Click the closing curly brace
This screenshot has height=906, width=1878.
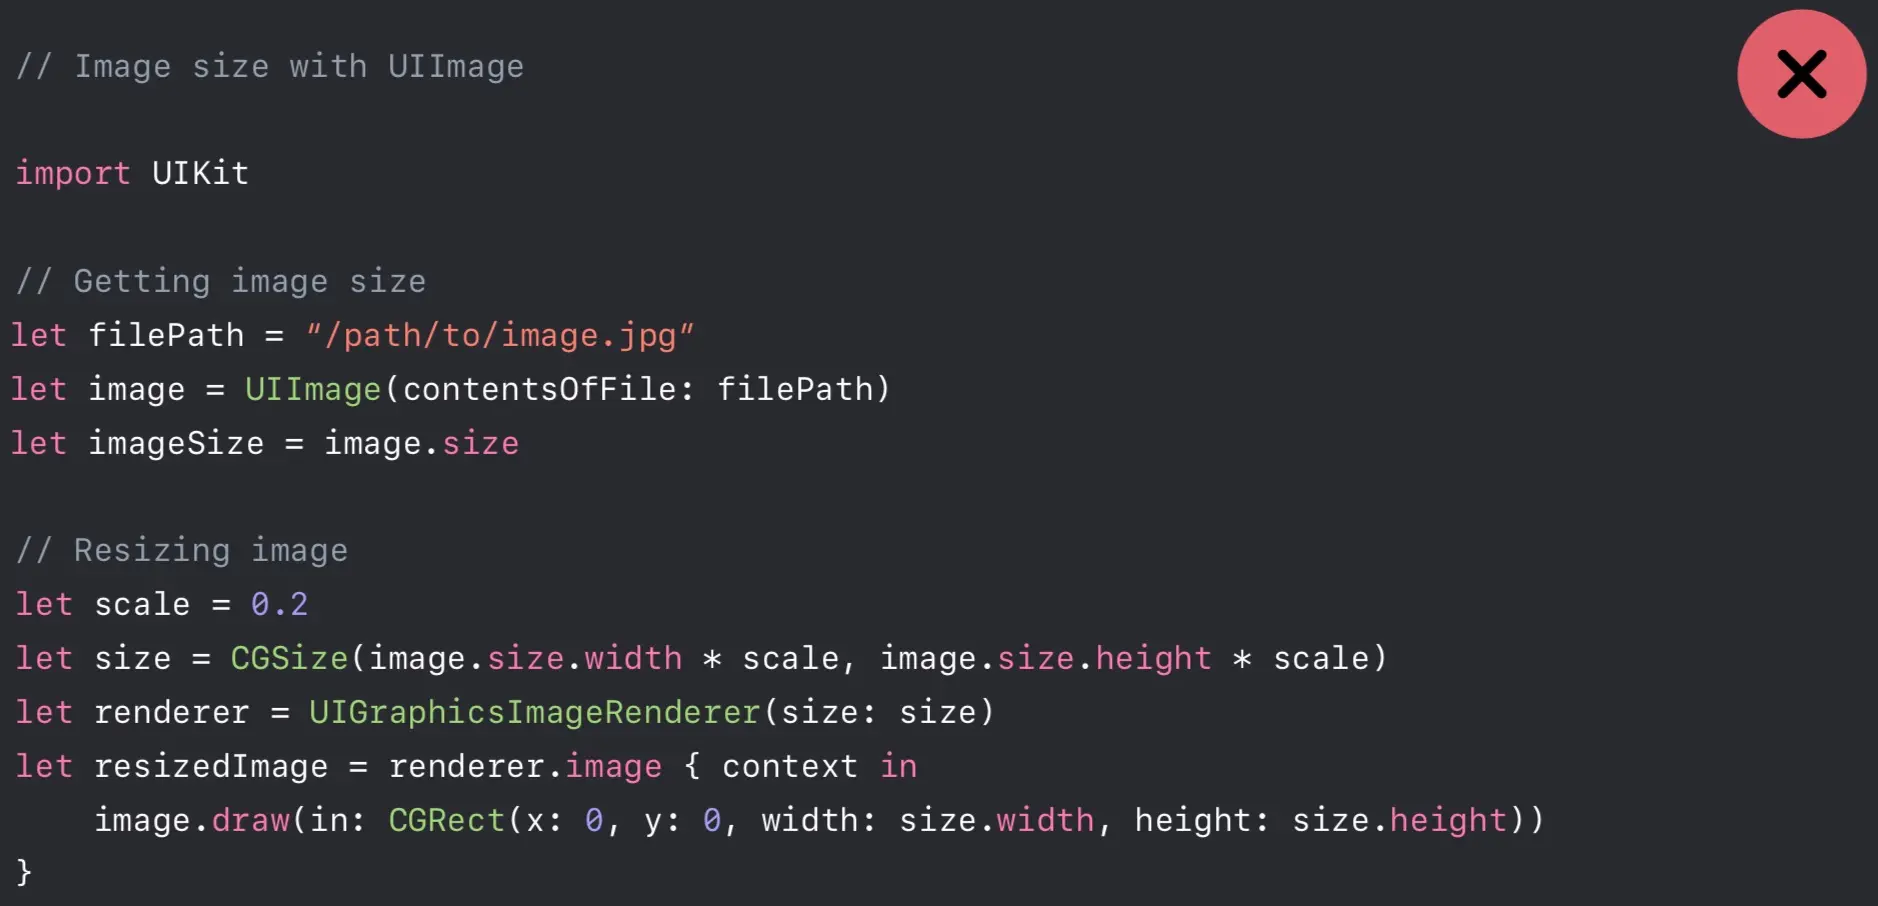tap(24, 872)
